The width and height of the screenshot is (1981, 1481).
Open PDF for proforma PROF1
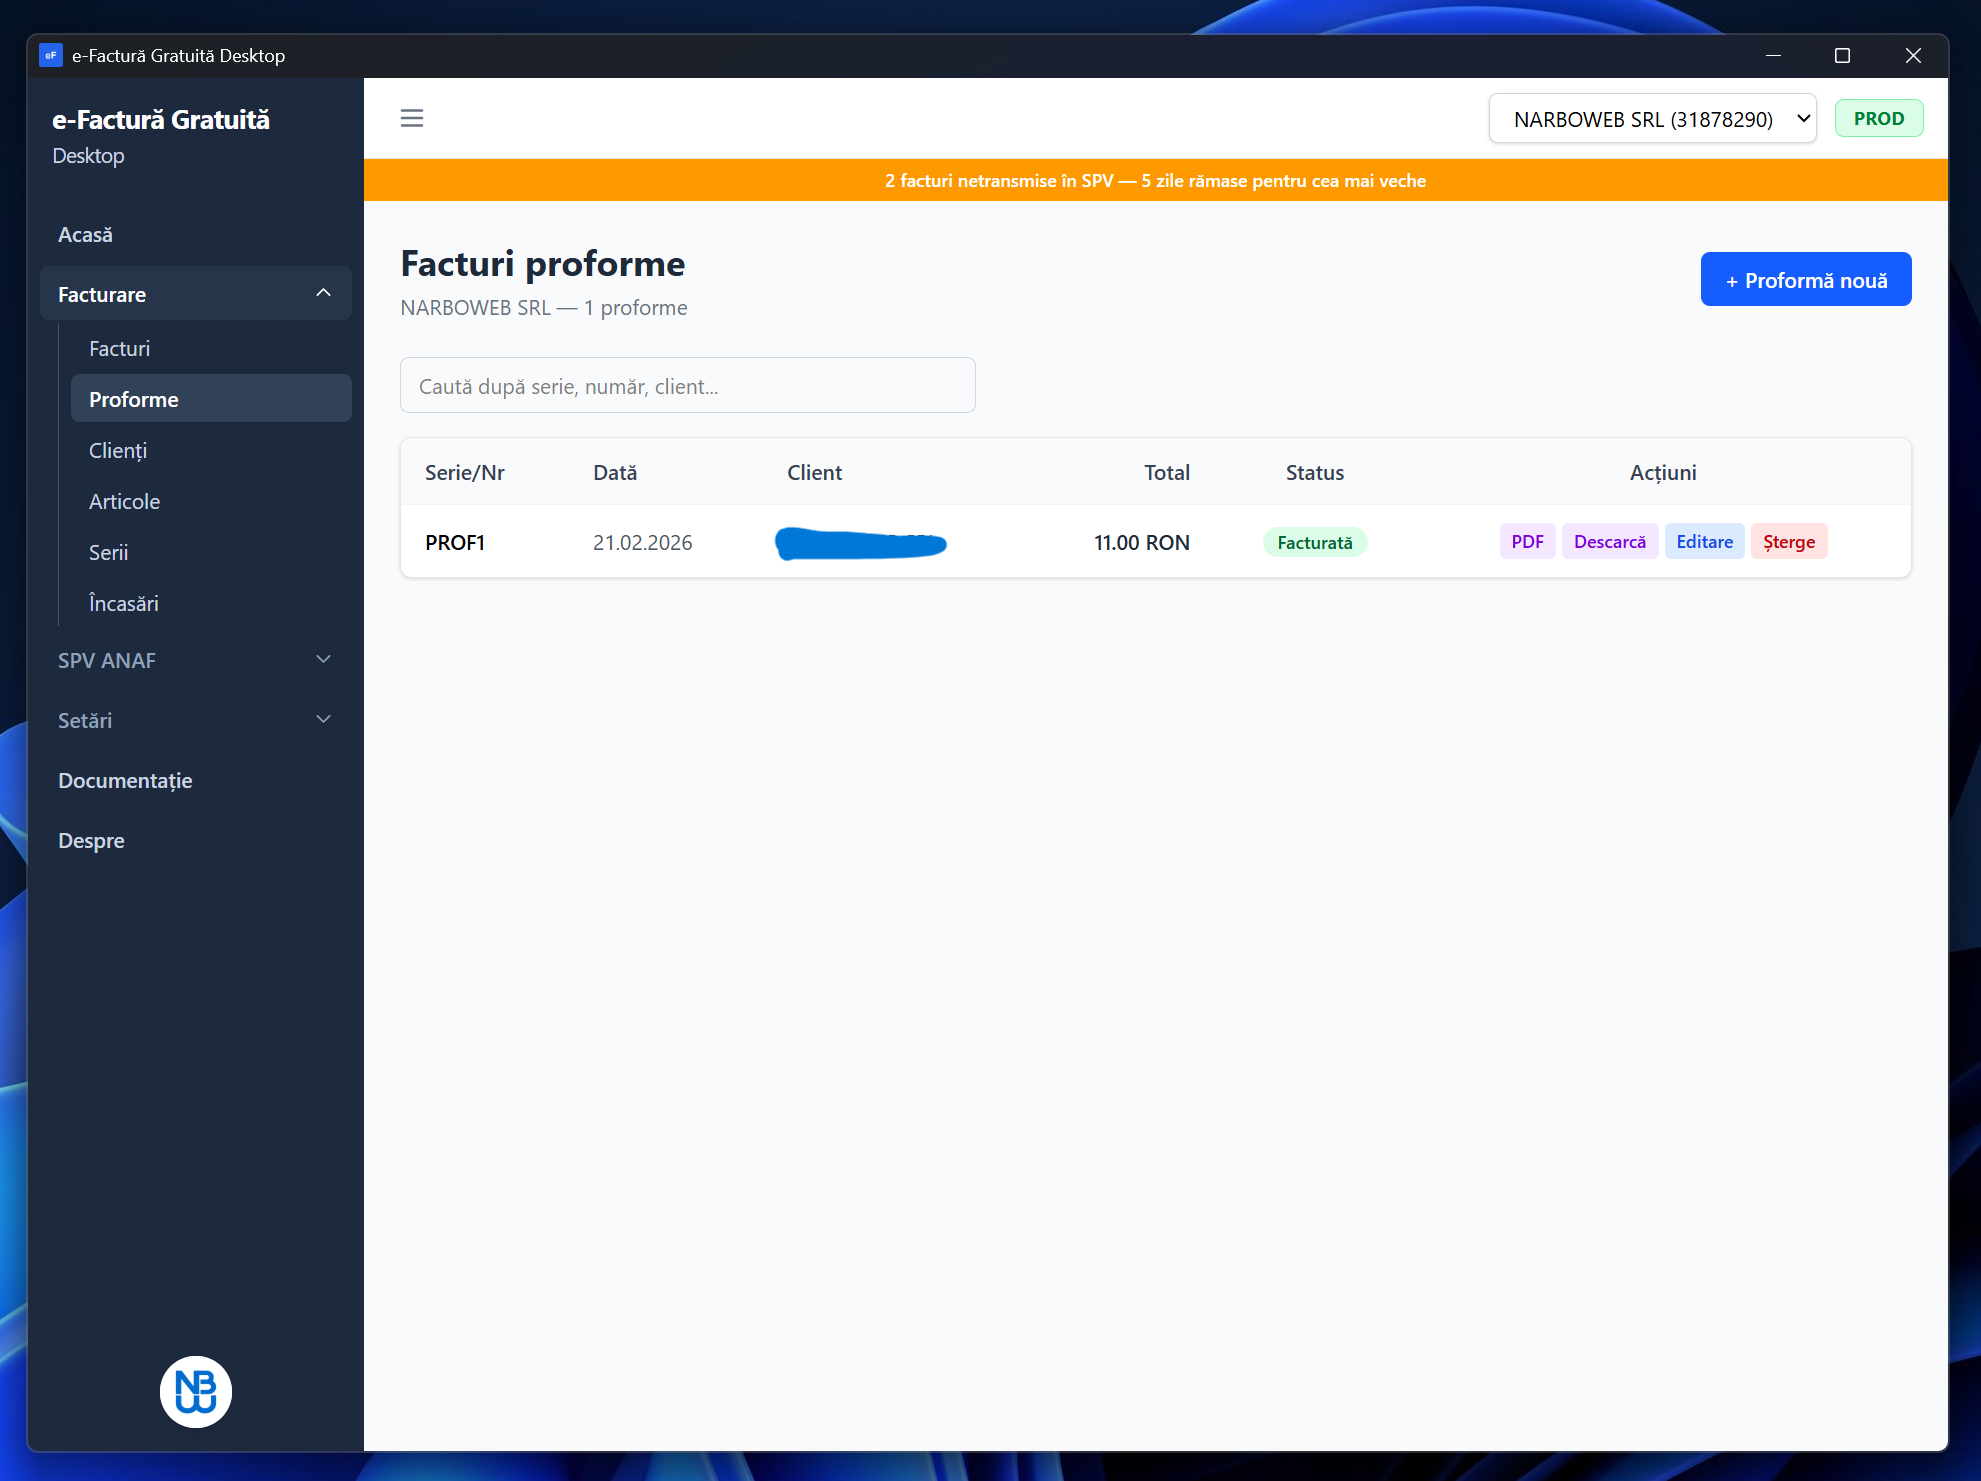tap(1527, 542)
